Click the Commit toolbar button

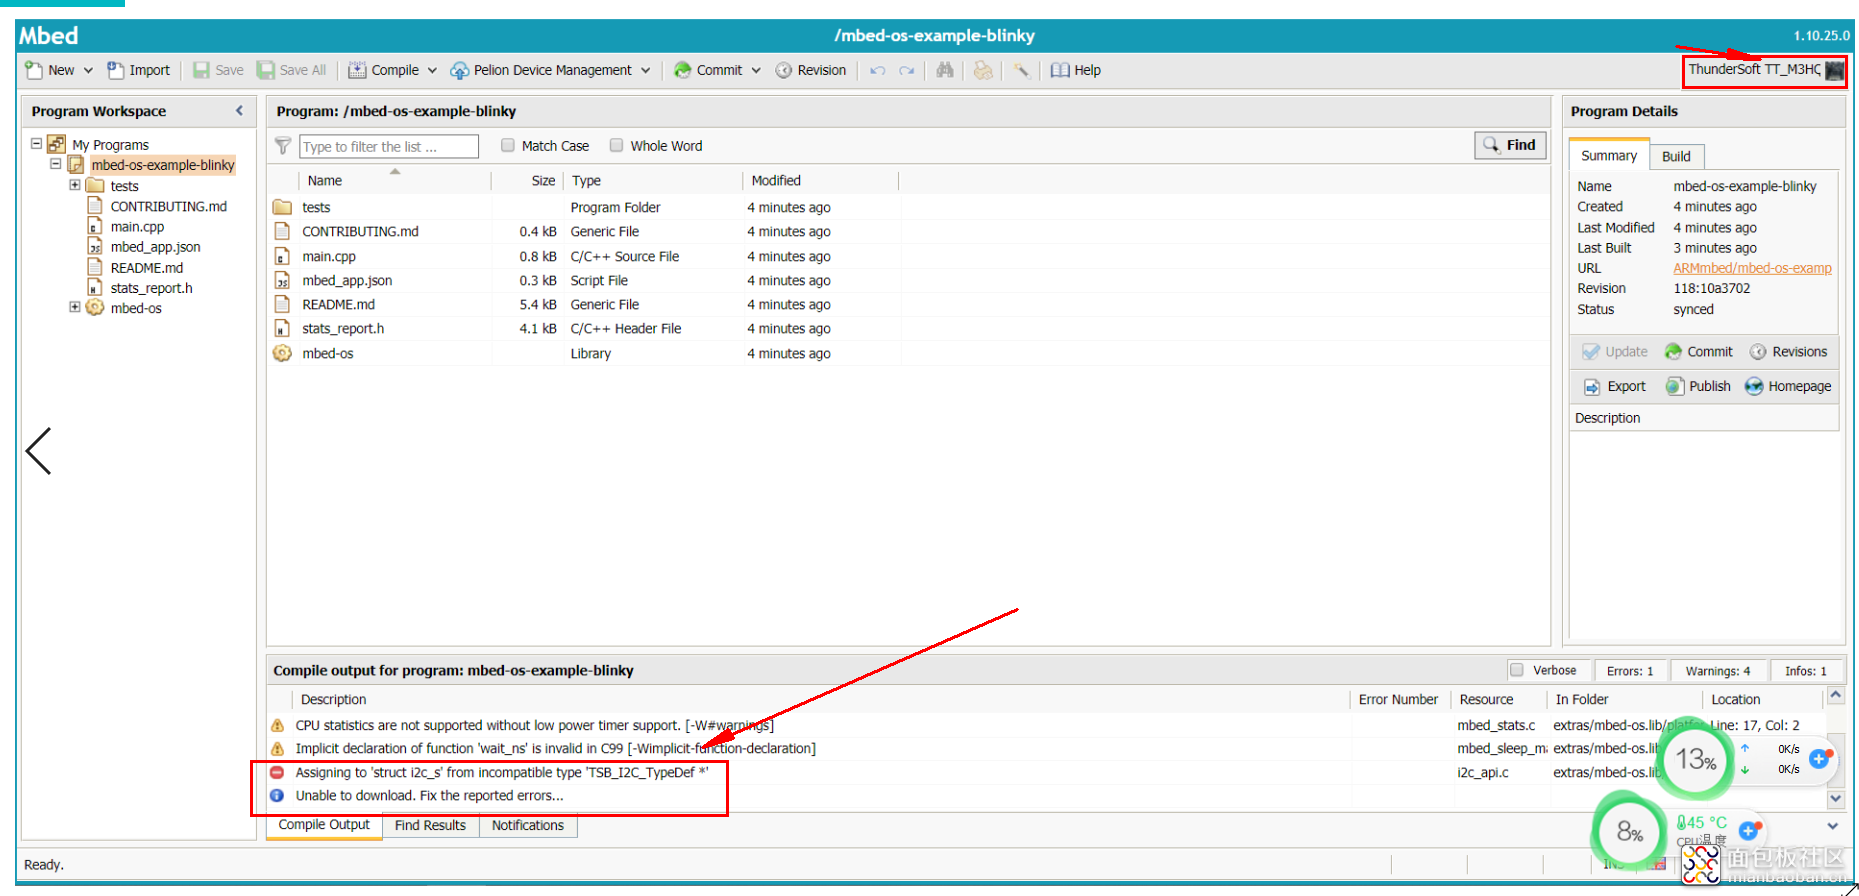tap(708, 70)
